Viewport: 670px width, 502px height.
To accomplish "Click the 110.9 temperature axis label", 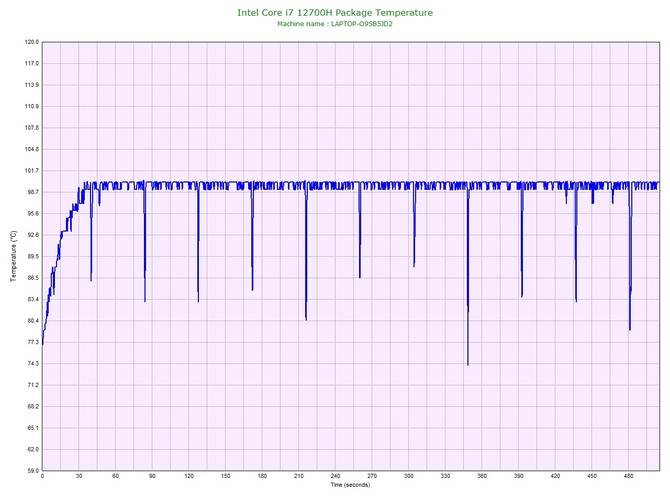I will (x=32, y=106).
